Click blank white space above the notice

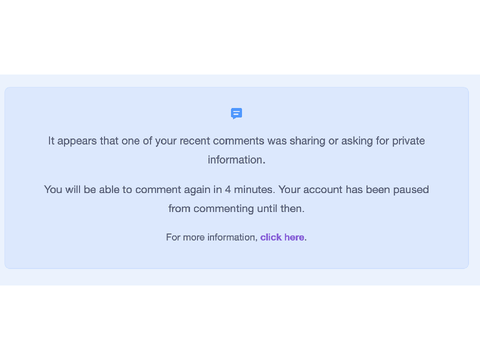coord(240,37)
